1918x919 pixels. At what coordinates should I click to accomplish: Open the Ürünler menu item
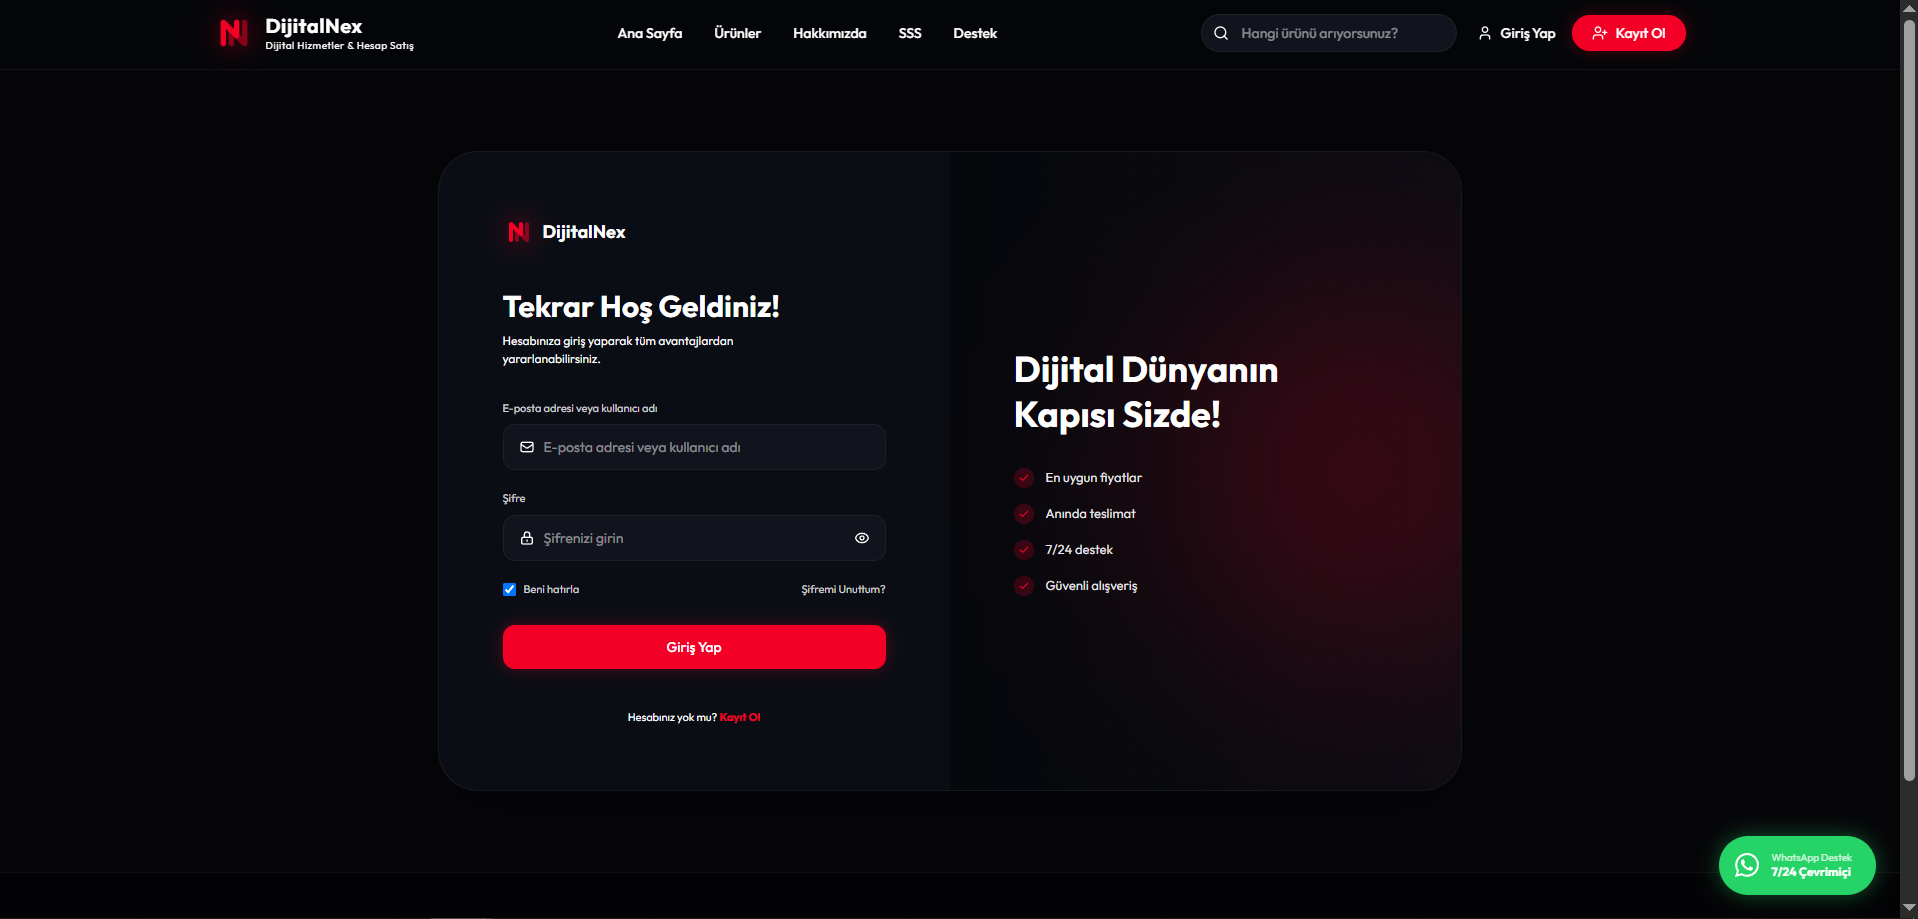click(x=737, y=33)
